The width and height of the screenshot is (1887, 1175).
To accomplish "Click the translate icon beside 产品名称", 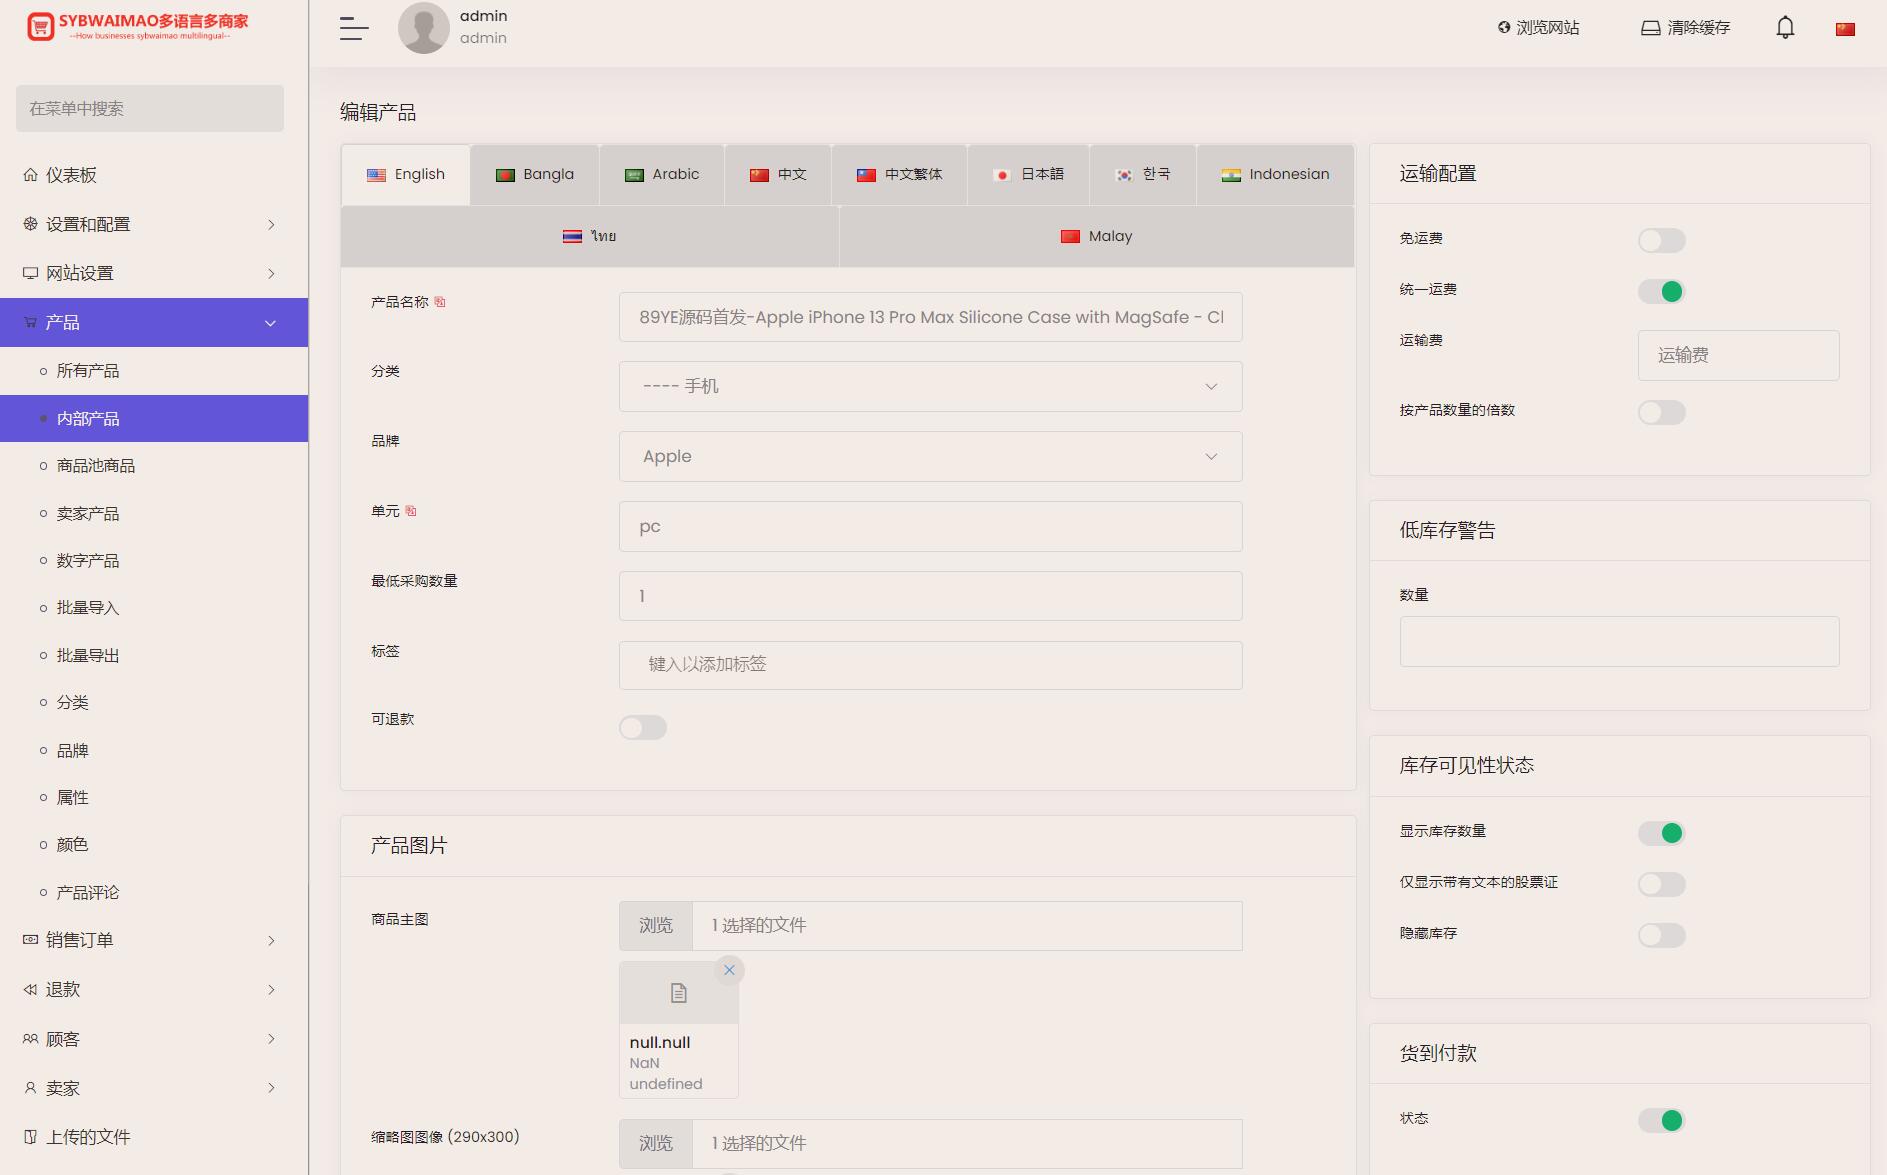I will (x=440, y=302).
